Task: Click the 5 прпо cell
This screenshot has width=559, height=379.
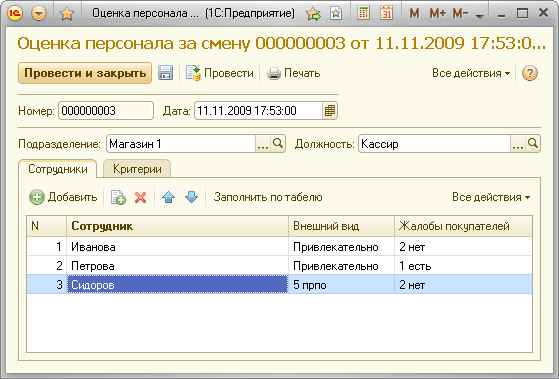Action: click(x=342, y=285)
